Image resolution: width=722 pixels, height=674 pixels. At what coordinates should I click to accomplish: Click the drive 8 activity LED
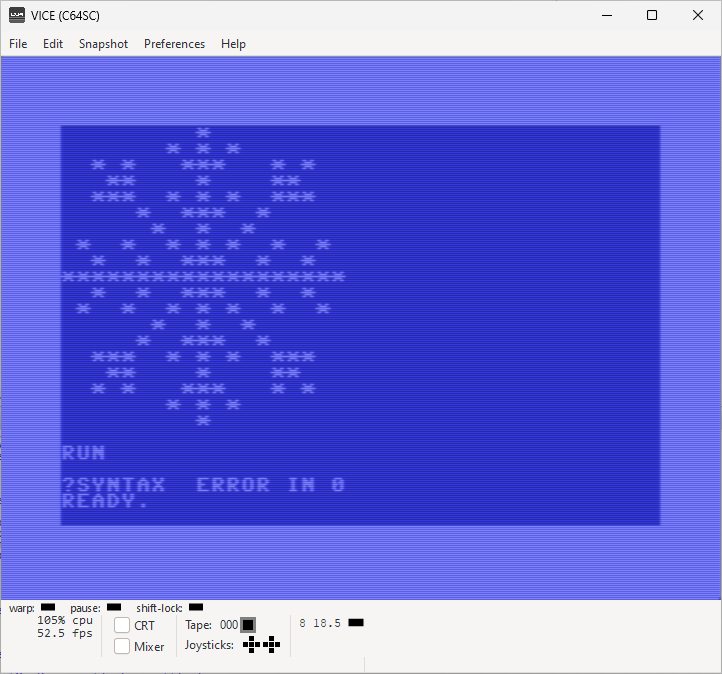355,623
